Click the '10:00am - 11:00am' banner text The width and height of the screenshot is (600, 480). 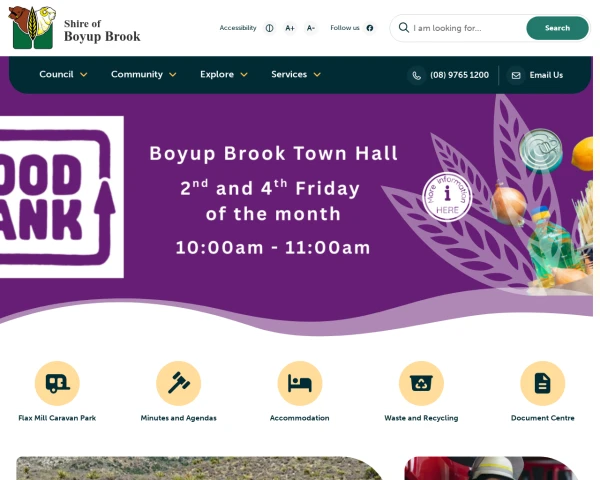tap(273, 248)
